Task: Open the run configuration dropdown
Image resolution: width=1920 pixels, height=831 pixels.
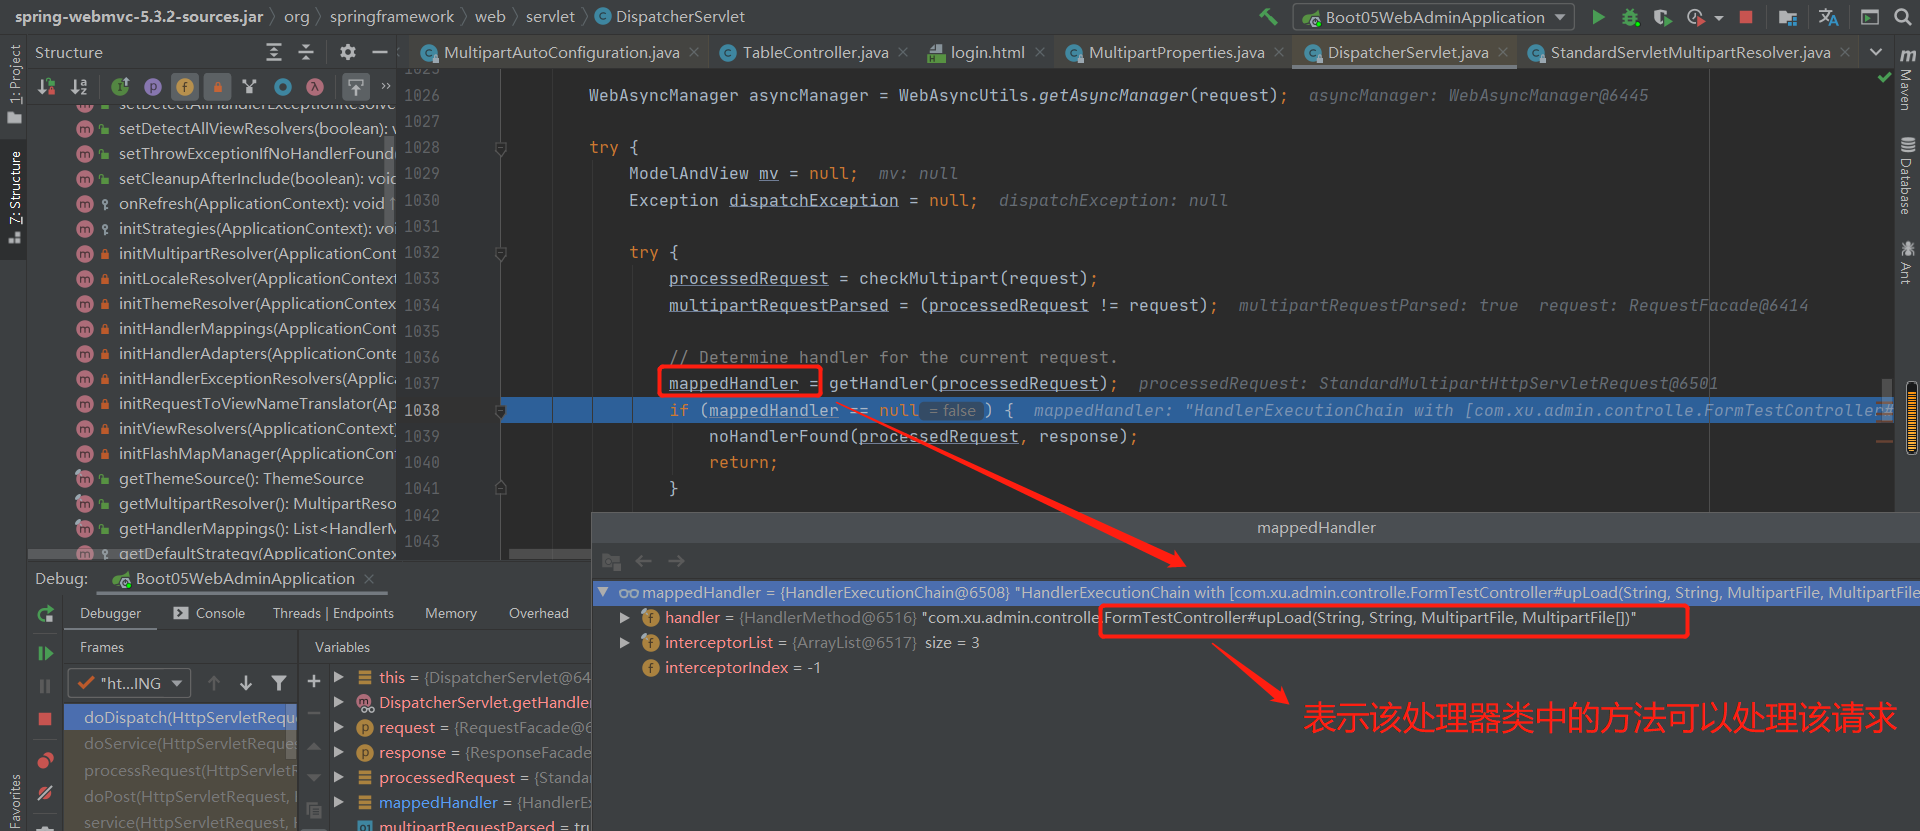Action: pyautogui.click(x=1434, y=17)
